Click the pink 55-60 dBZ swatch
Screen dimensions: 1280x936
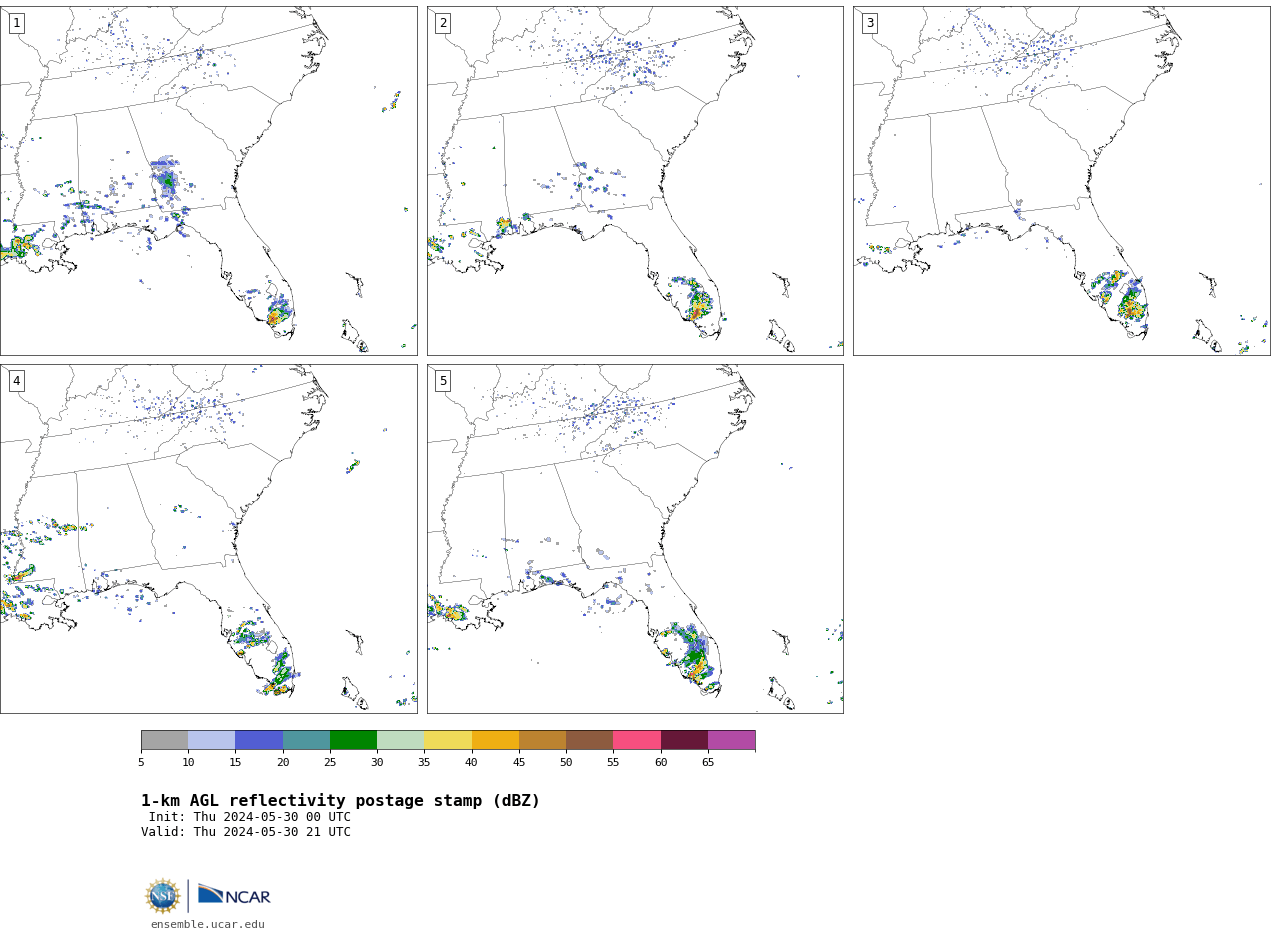[637, 740]
